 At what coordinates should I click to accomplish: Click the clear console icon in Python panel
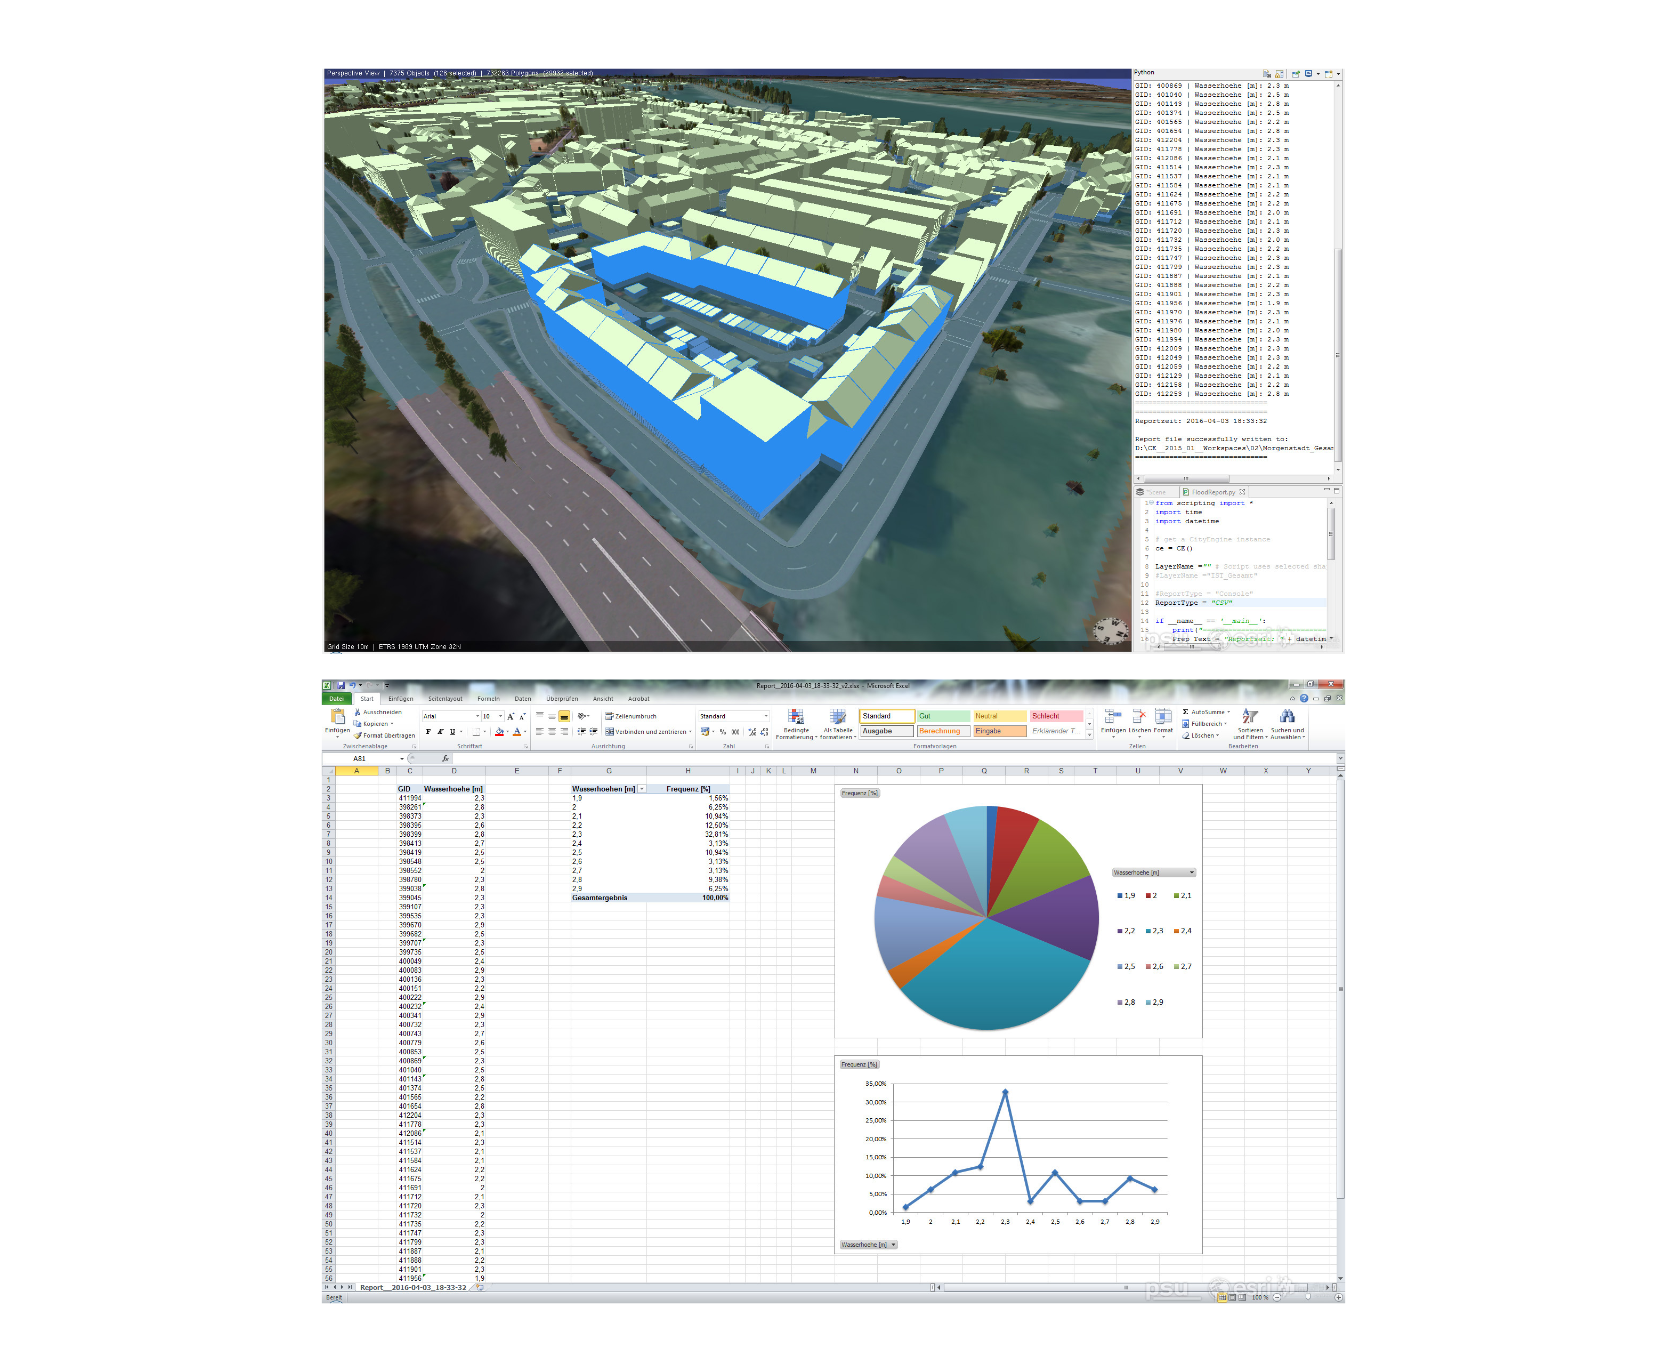(x=1267, y=74)
